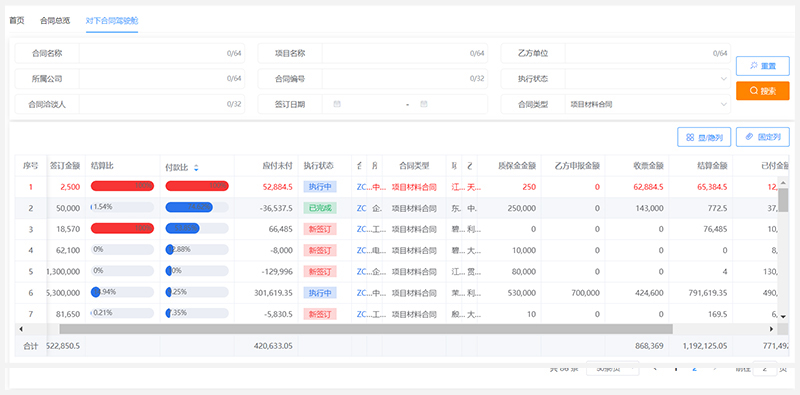The width and height of the screenshot is (800, 395).
Task: Click the orange 搜索 search button
Action: (762, 91)
